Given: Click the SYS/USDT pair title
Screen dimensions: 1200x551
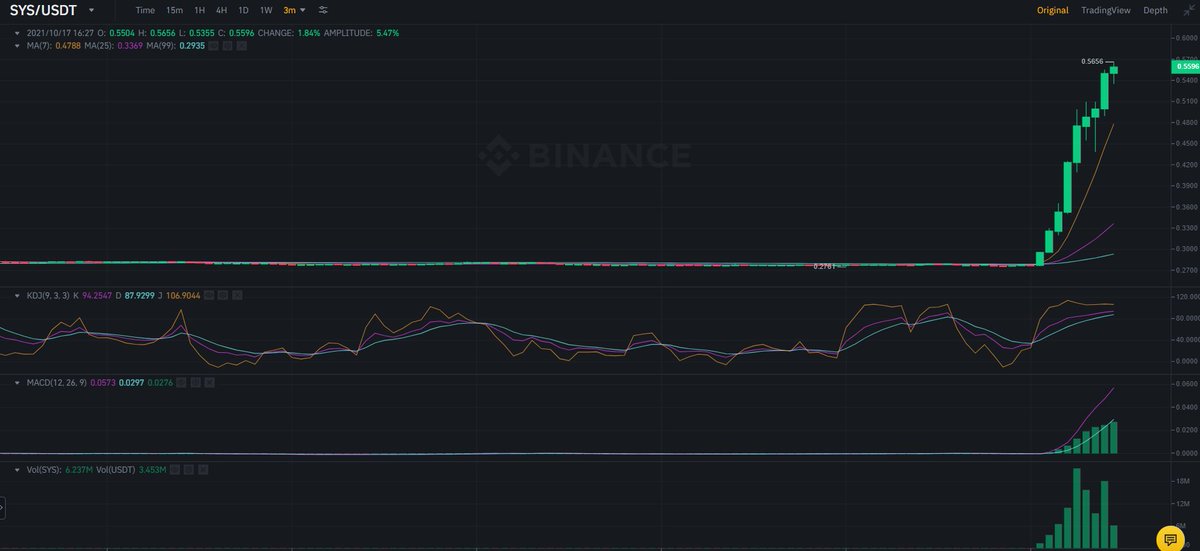Looking at the screenshot, I should [41, 10].
